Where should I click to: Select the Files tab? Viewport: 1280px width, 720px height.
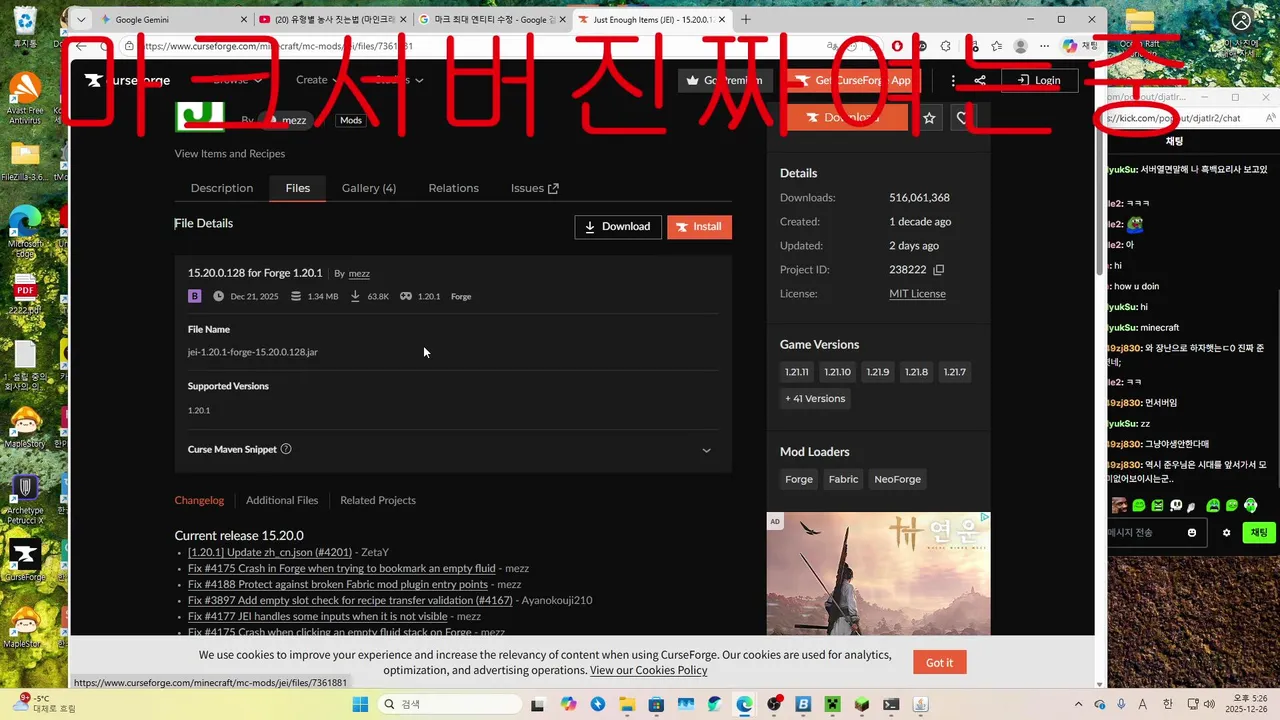tap(298, 188)
